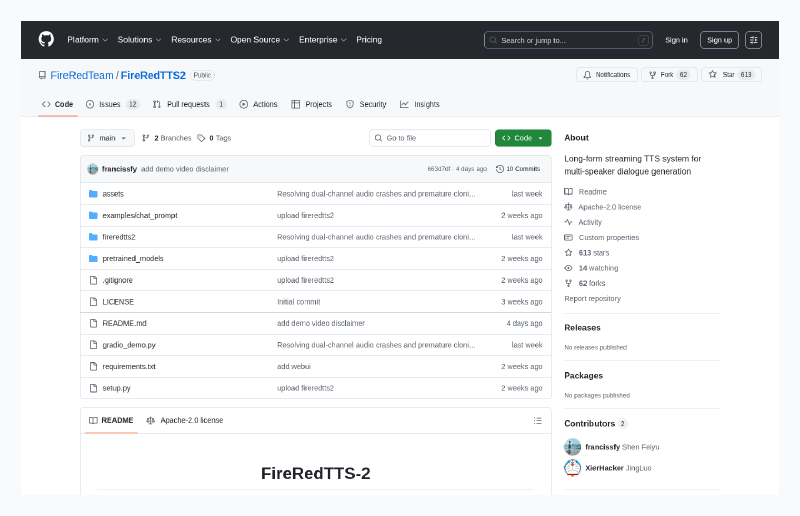
Task: Open the command palette icon in header
Action: 753,40
